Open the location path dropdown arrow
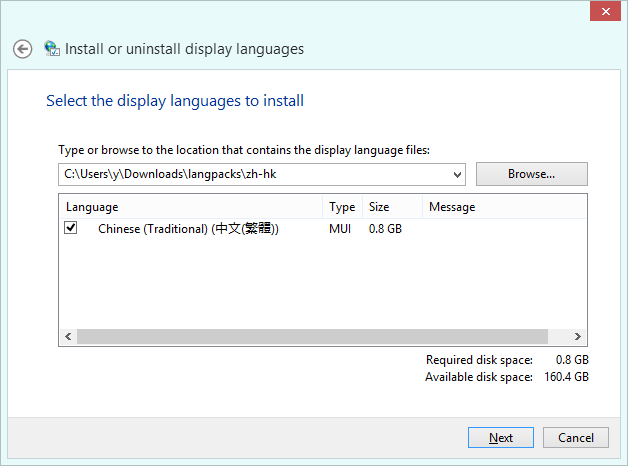 [x=457, y=175]
